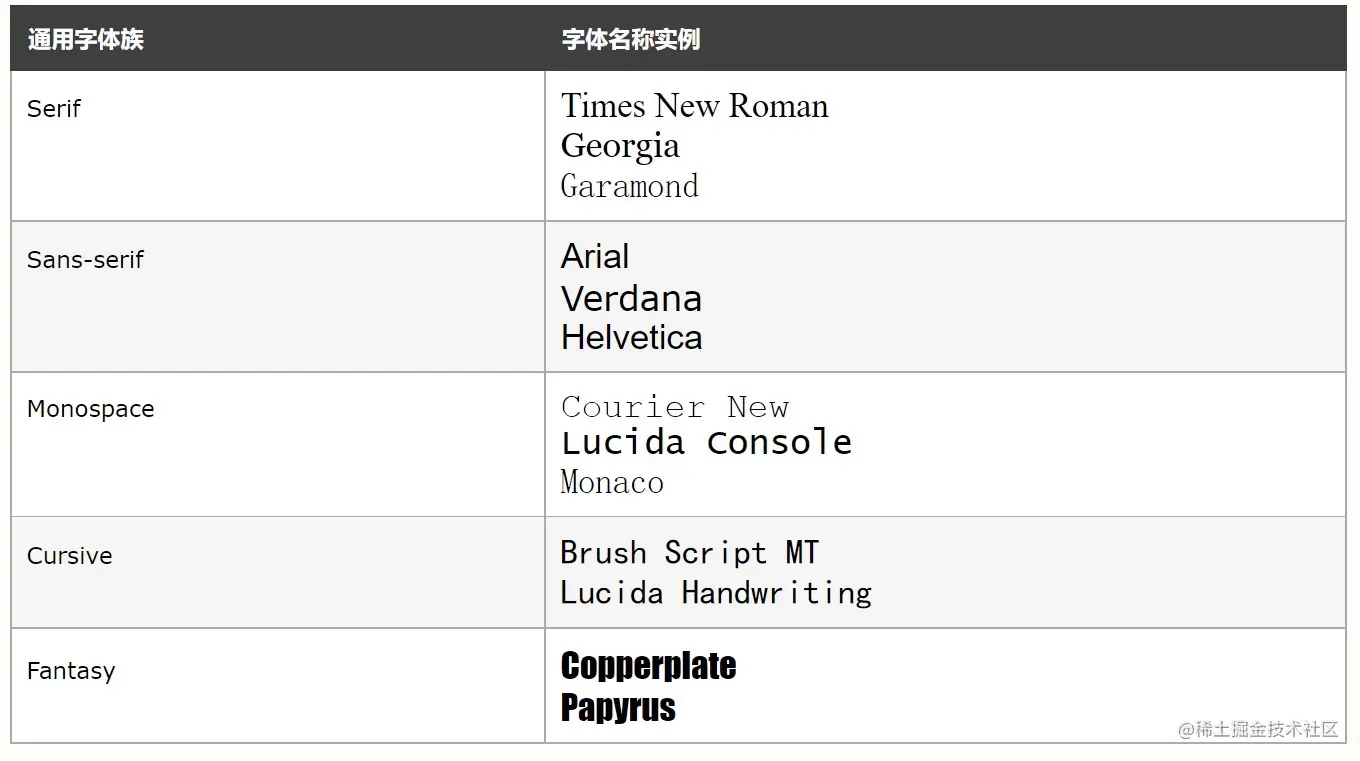Click the Monaco font example
The height and width of the screenshot is (761, 1360).
612,482
